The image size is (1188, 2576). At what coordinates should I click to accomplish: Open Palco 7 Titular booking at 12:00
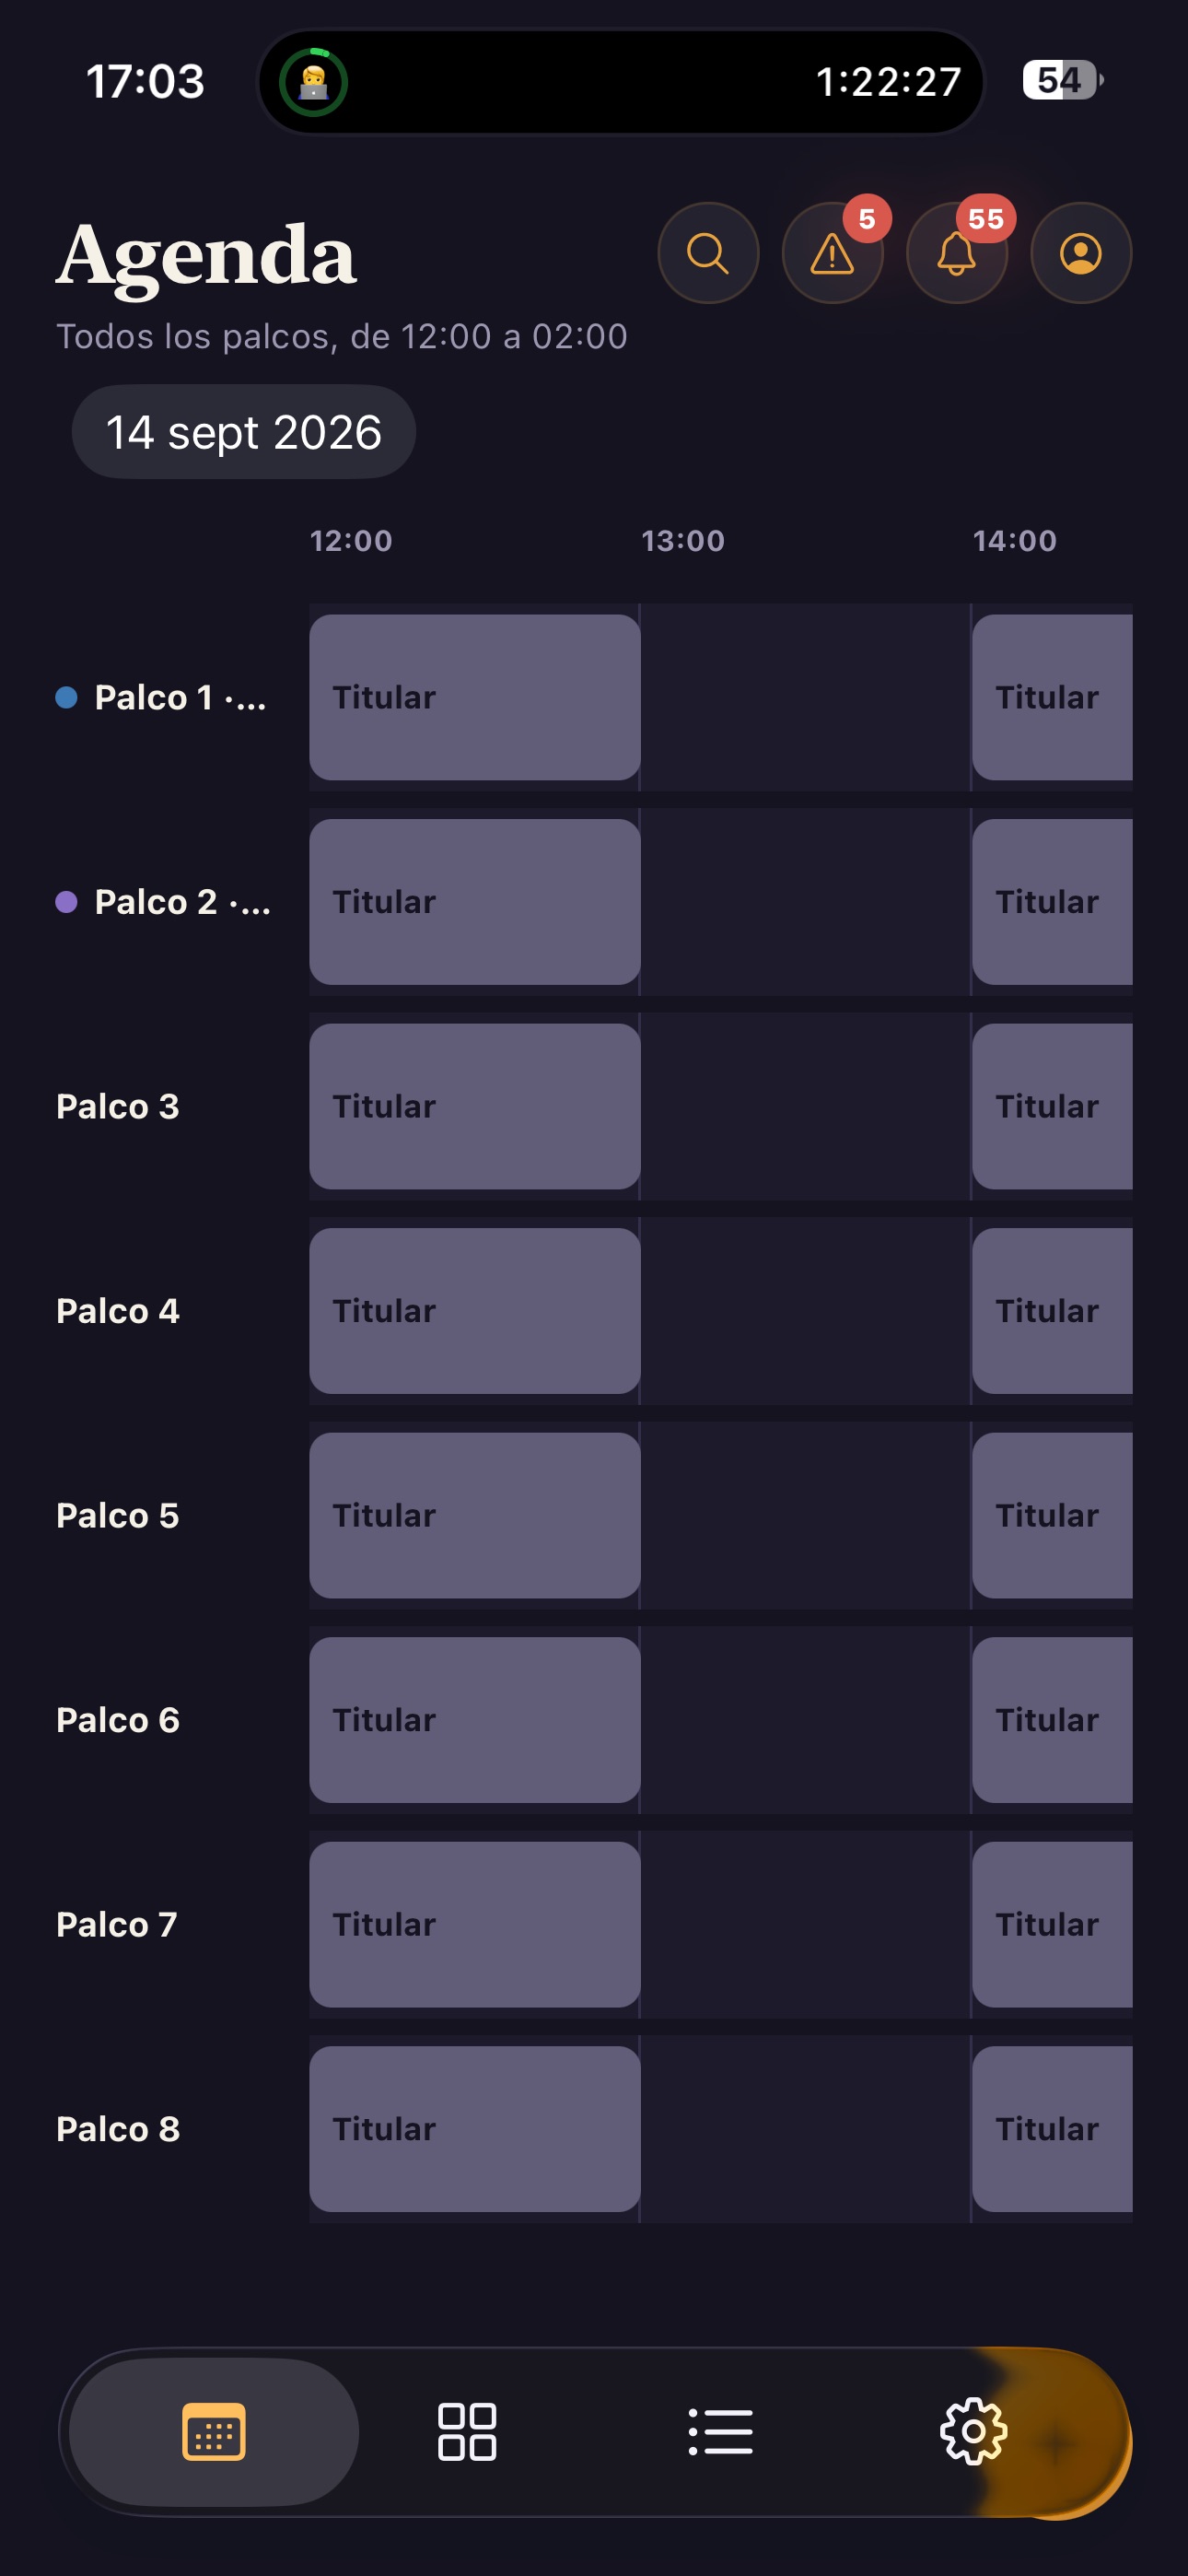coord(475,1924)
